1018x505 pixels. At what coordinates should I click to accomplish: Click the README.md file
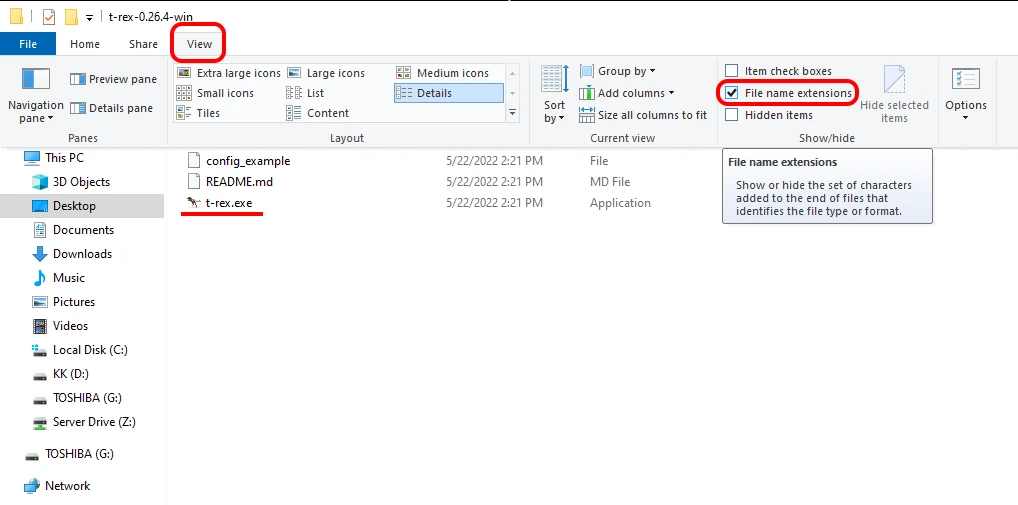pyautogui.click(x=239, y=182)
